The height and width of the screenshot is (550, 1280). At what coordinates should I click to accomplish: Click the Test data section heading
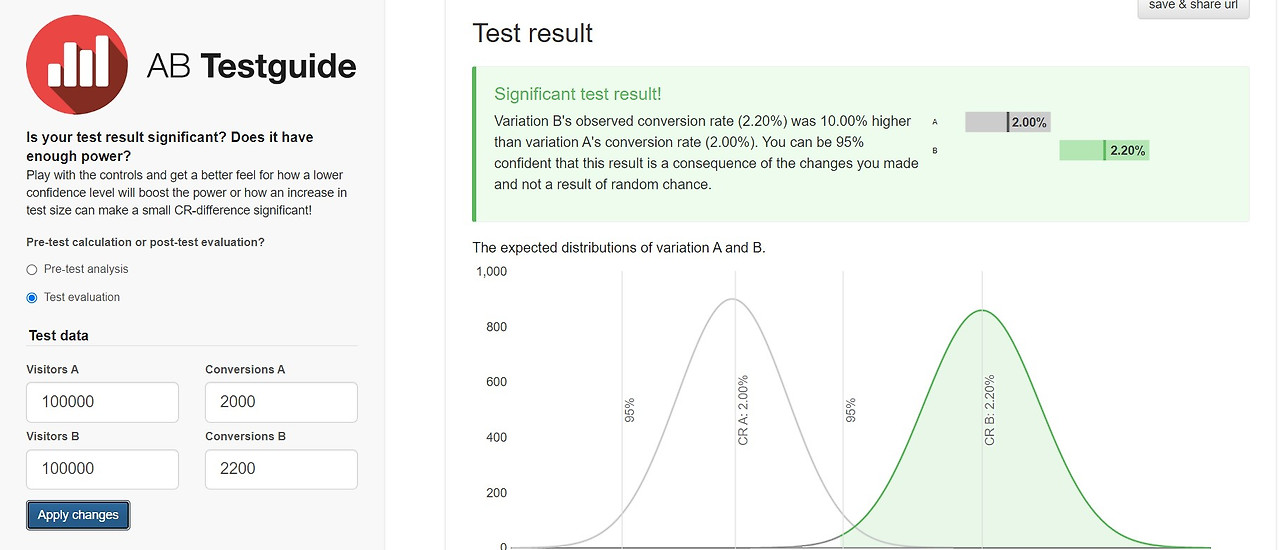[59, 335]
